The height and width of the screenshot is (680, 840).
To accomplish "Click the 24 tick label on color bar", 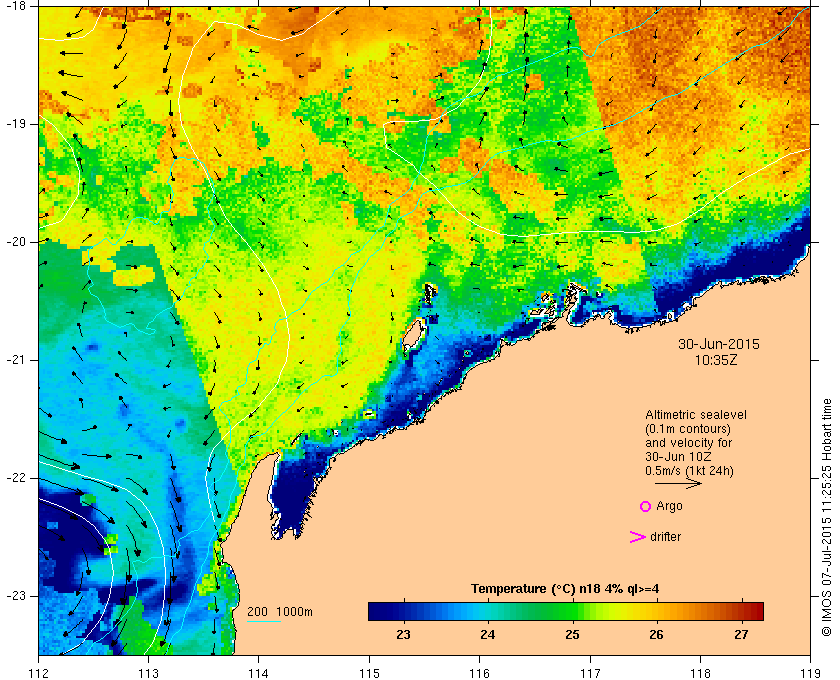I will point(487,635).
